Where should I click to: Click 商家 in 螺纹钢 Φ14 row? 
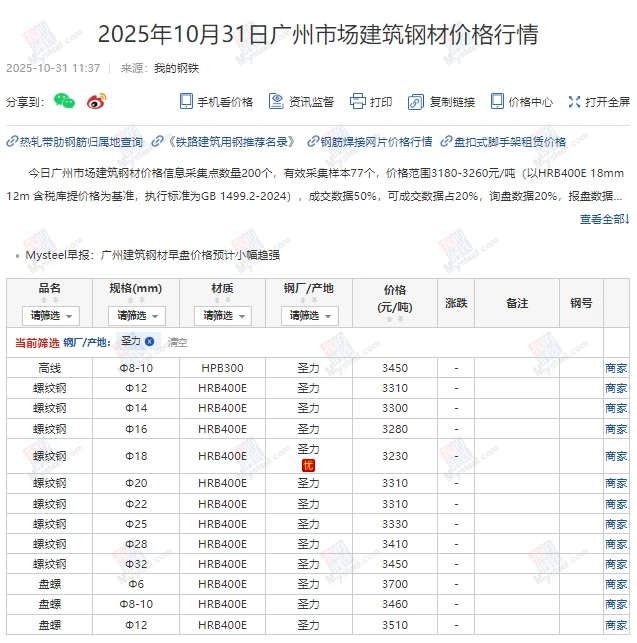pyautogui.click(x=616, y=408)
